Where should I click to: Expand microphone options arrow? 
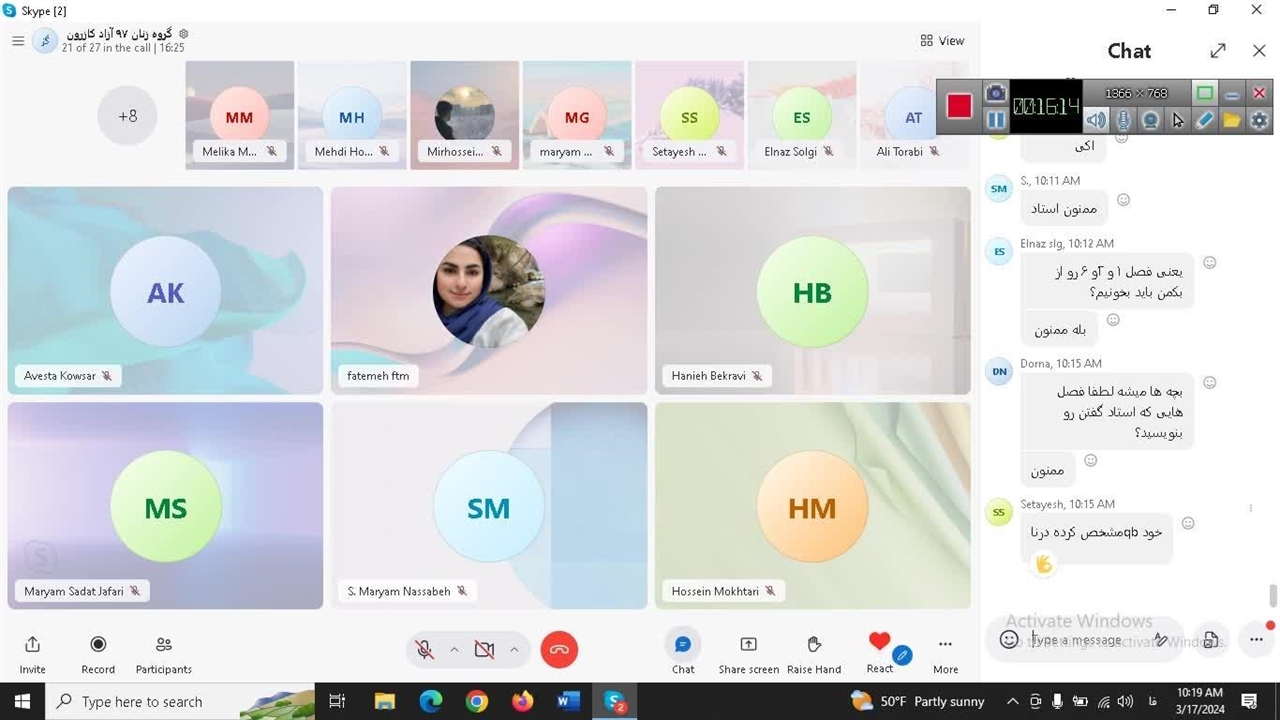(x=454, y=650)
